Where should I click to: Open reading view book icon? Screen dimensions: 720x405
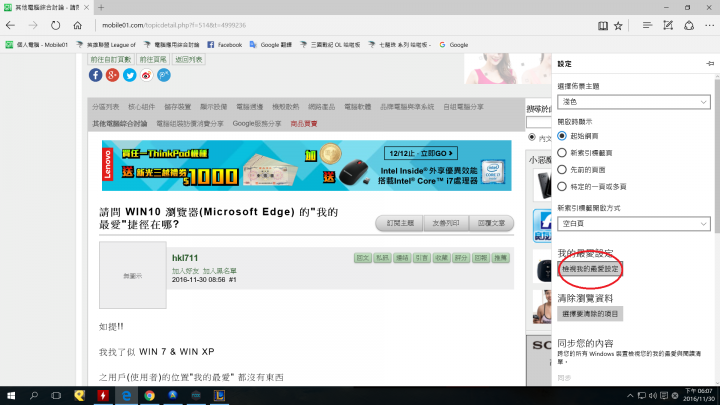[x=602, y=26]
